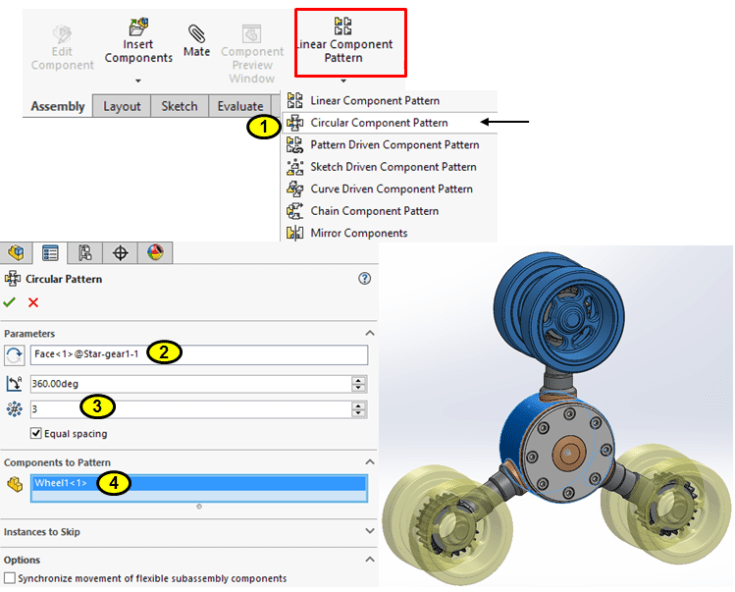Click the Circular Pattern panel title
The height and width of the screenshot is (592, 735).
pyautogui.click(x=64, y=279)
